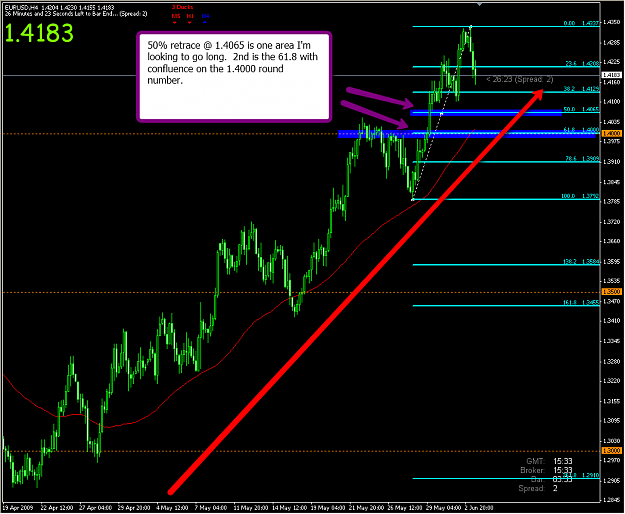
Task: Click the 1.3095 value on price axis
Action: click(612, 421)
